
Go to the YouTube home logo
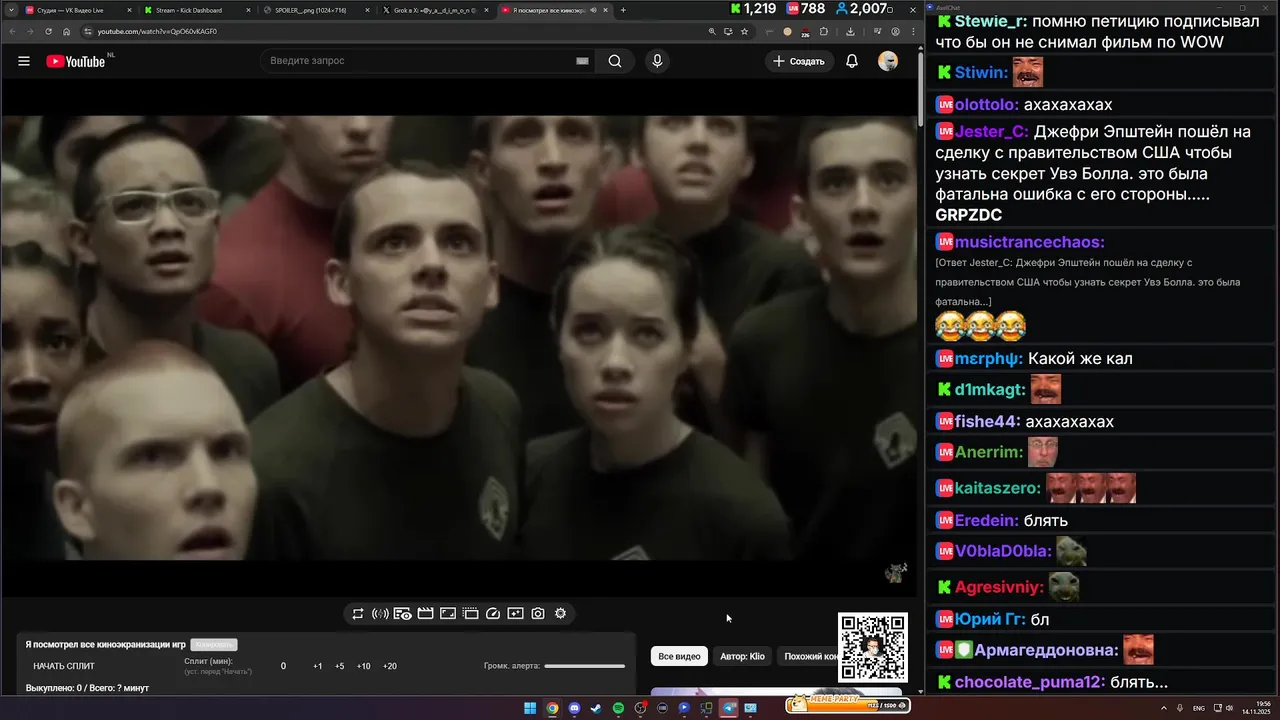[x=76, y=61]
